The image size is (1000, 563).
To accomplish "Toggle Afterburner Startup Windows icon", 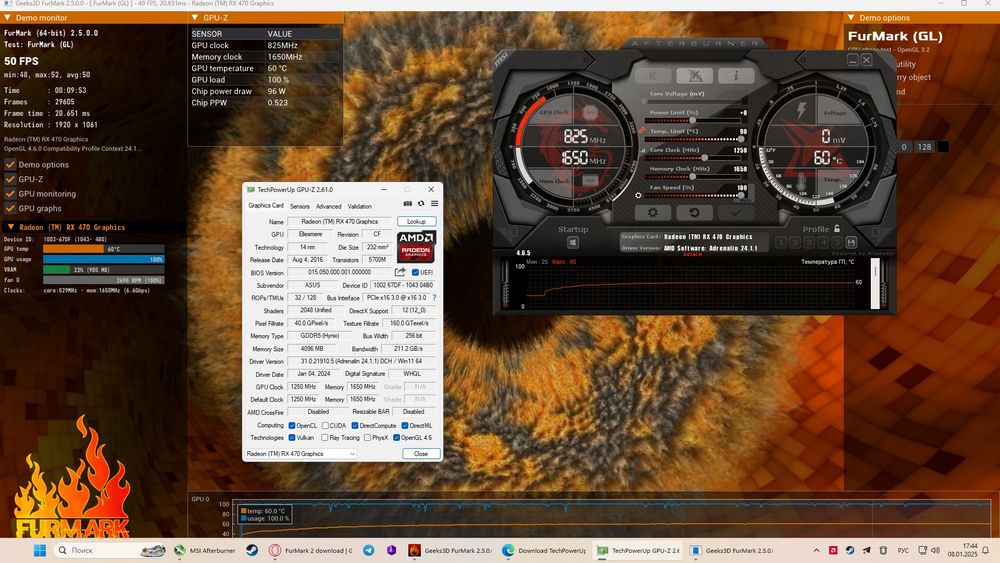I will point(573,242).
